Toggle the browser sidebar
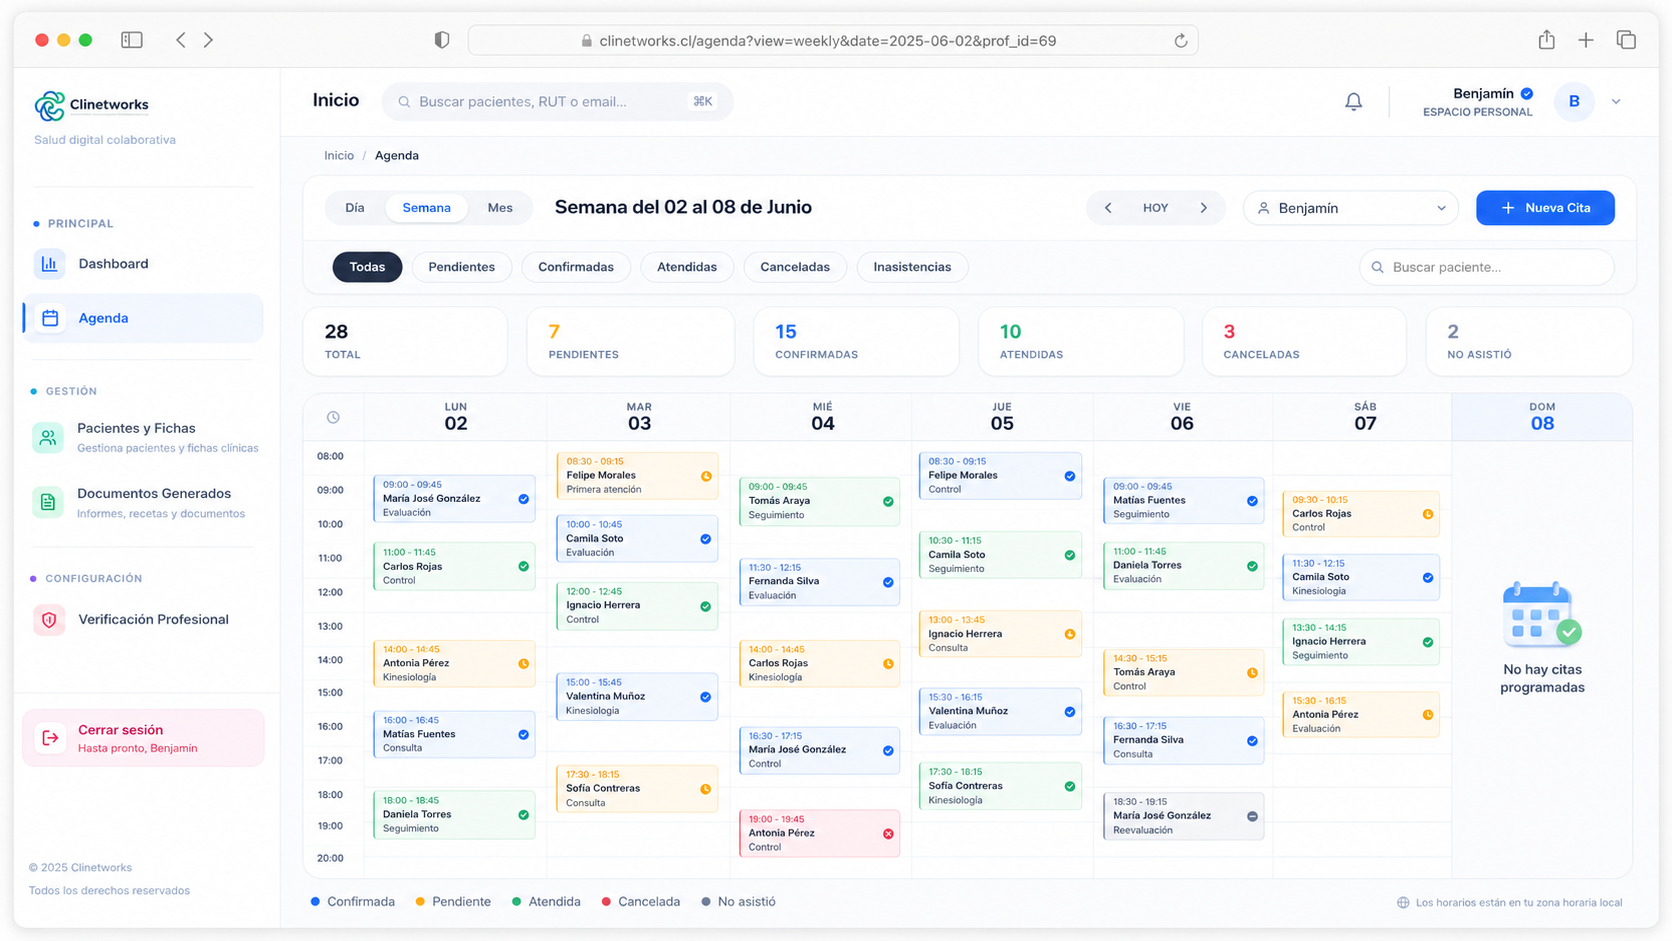This screenshot has width=1672, height=941. coord(132,40)
